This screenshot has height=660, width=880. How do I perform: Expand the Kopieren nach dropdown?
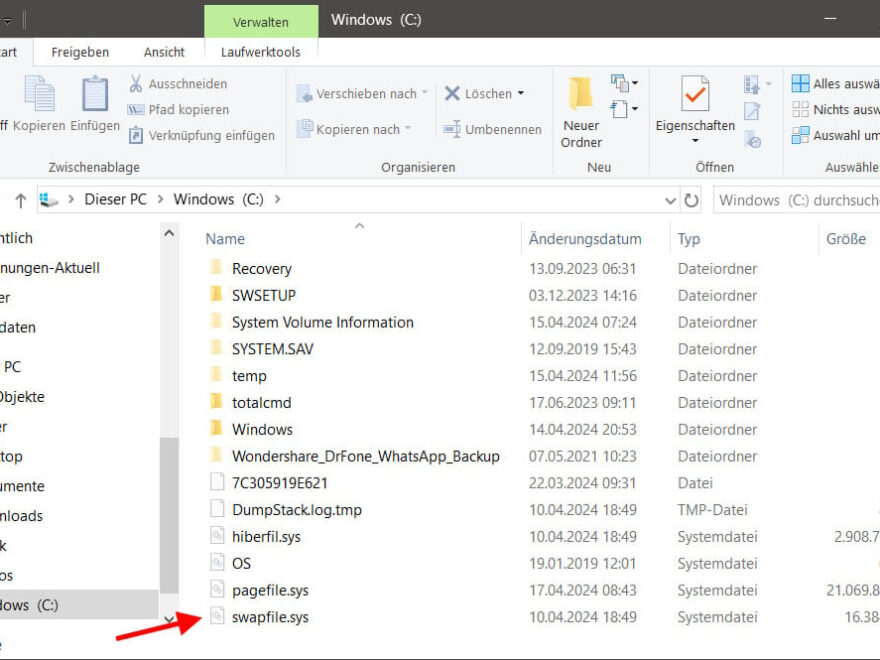[407, 129]
